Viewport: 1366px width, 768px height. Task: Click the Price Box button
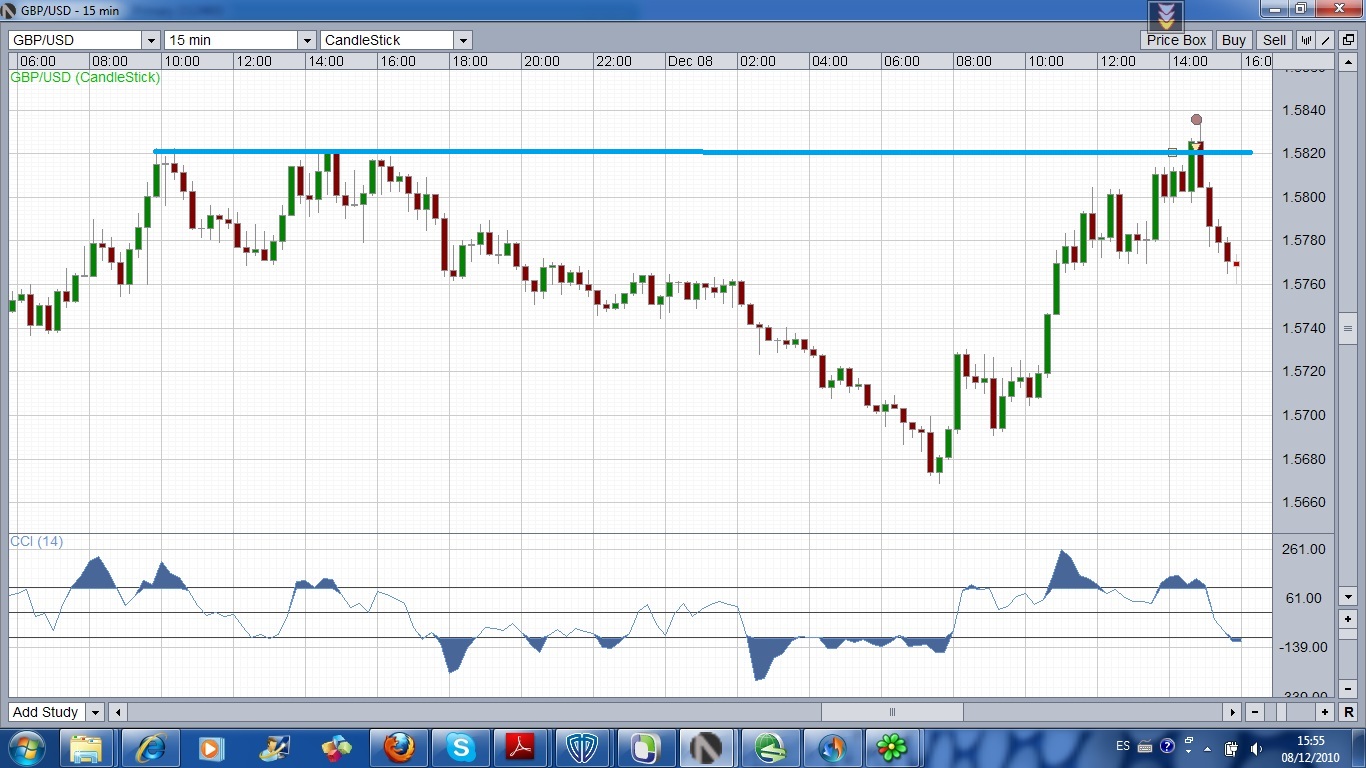click(x=1177, y=40)
